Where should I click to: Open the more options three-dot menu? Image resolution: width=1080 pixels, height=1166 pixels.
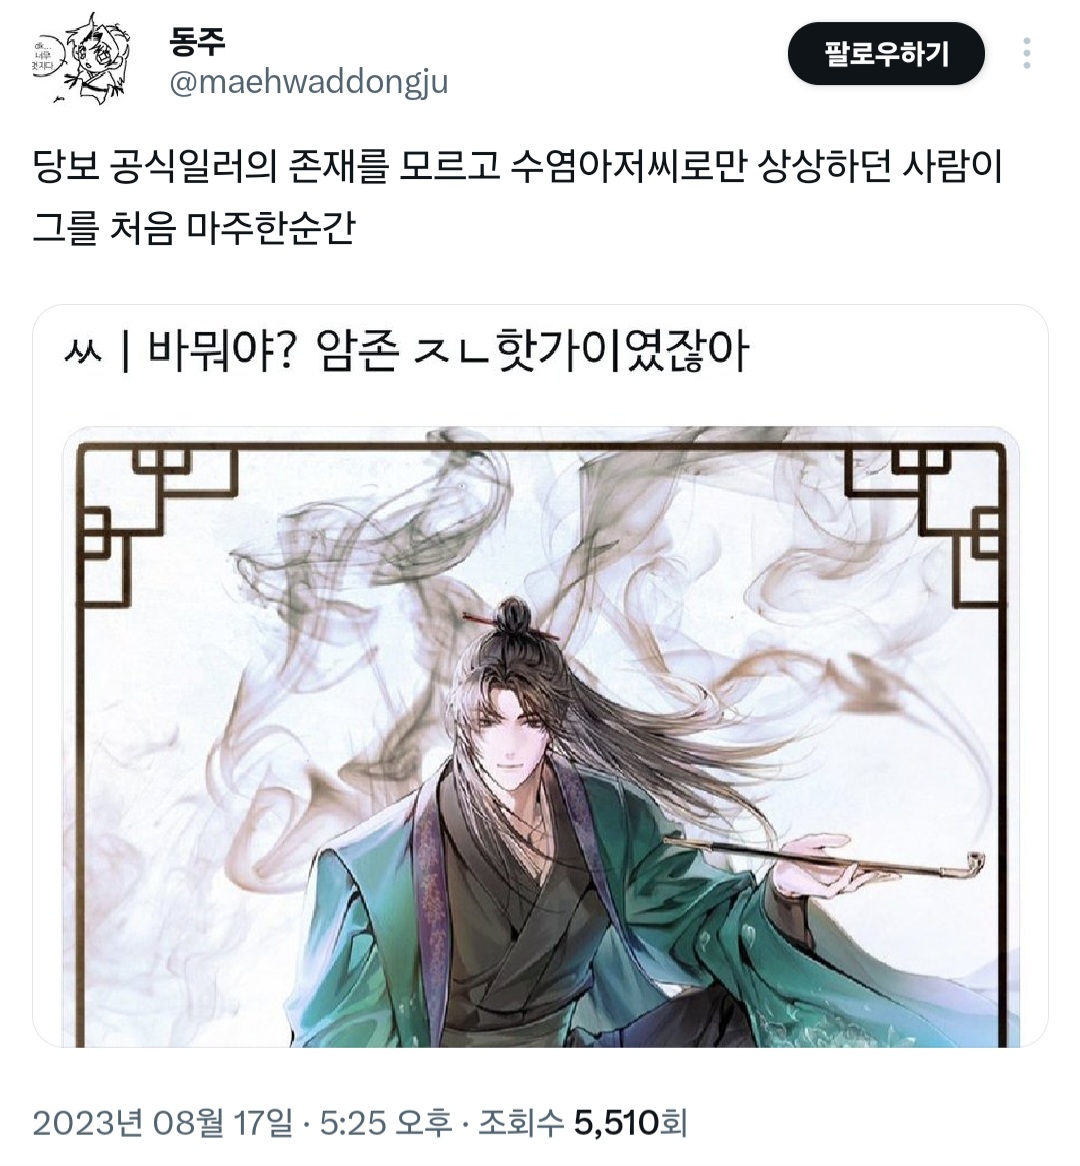[x=1026, y=54]
